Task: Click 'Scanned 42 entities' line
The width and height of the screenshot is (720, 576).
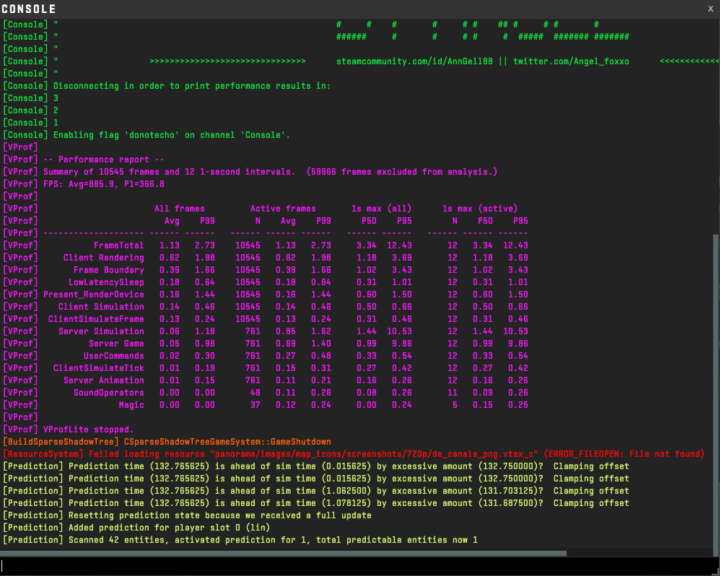Action: coord(240,540)
